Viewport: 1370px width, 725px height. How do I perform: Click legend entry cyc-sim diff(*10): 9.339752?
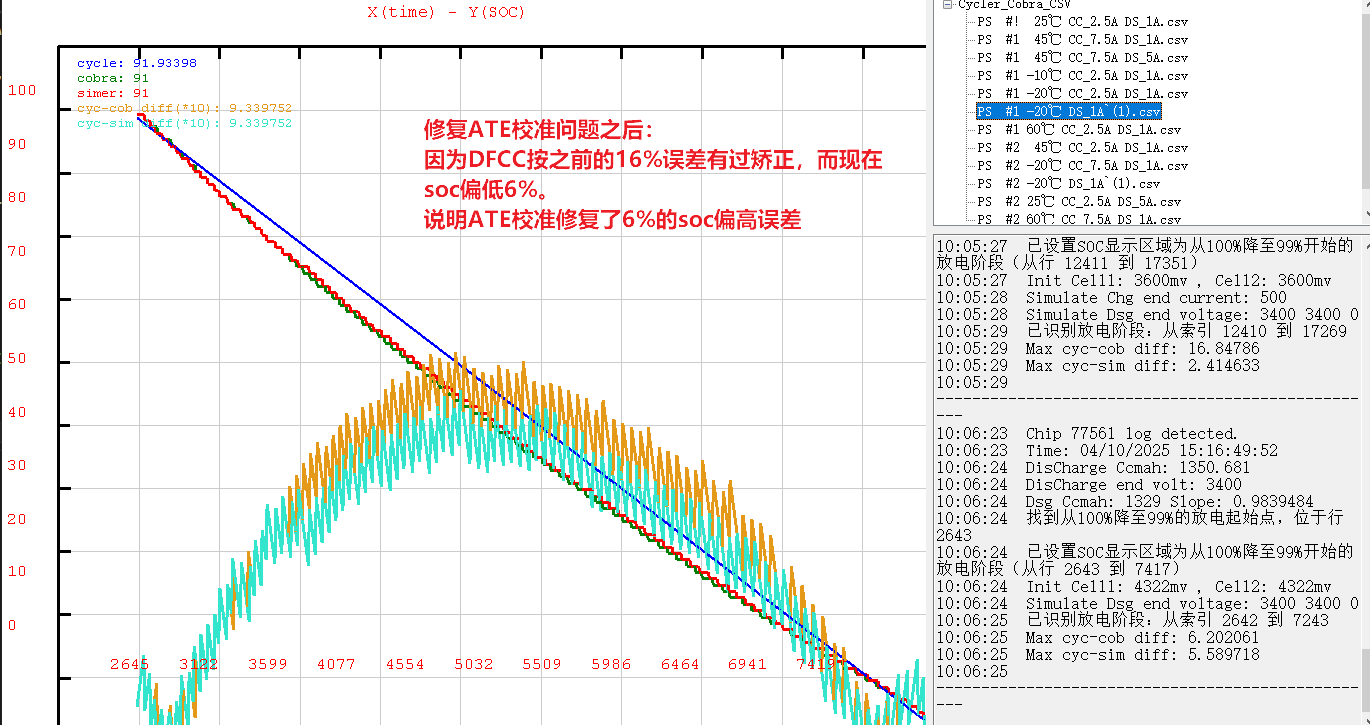185,123
